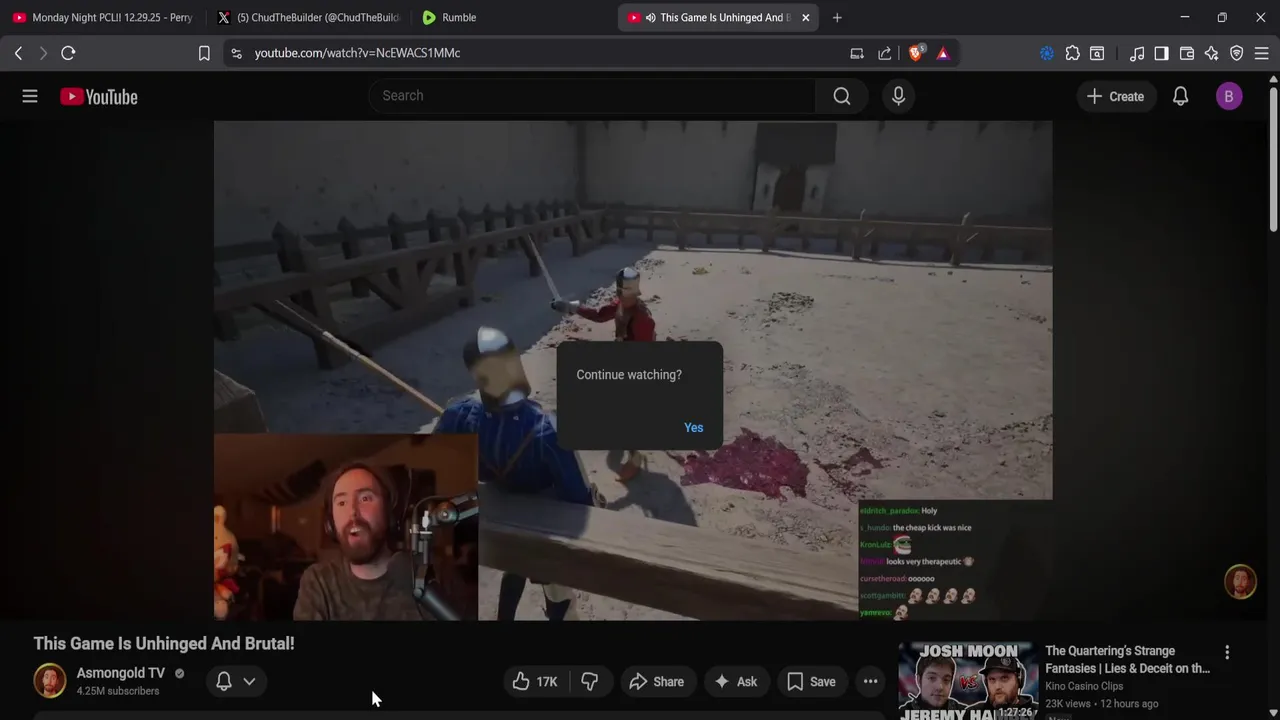Bookmark this page

click(x=204, y=53)
